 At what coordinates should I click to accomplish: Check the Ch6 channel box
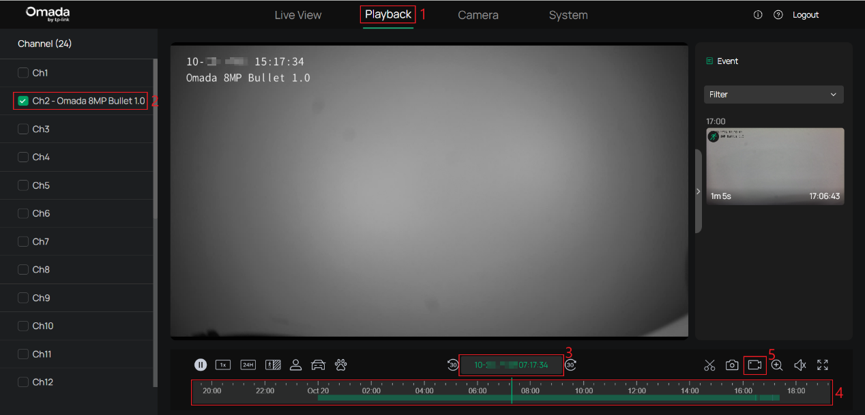[x=23, y=213]
